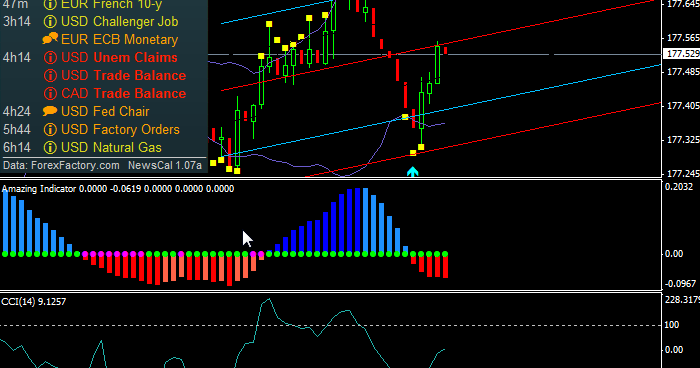
Task: Click red info icon beside CAD Trade Balance
Action: pyautogui.click(x=50, y=93)
